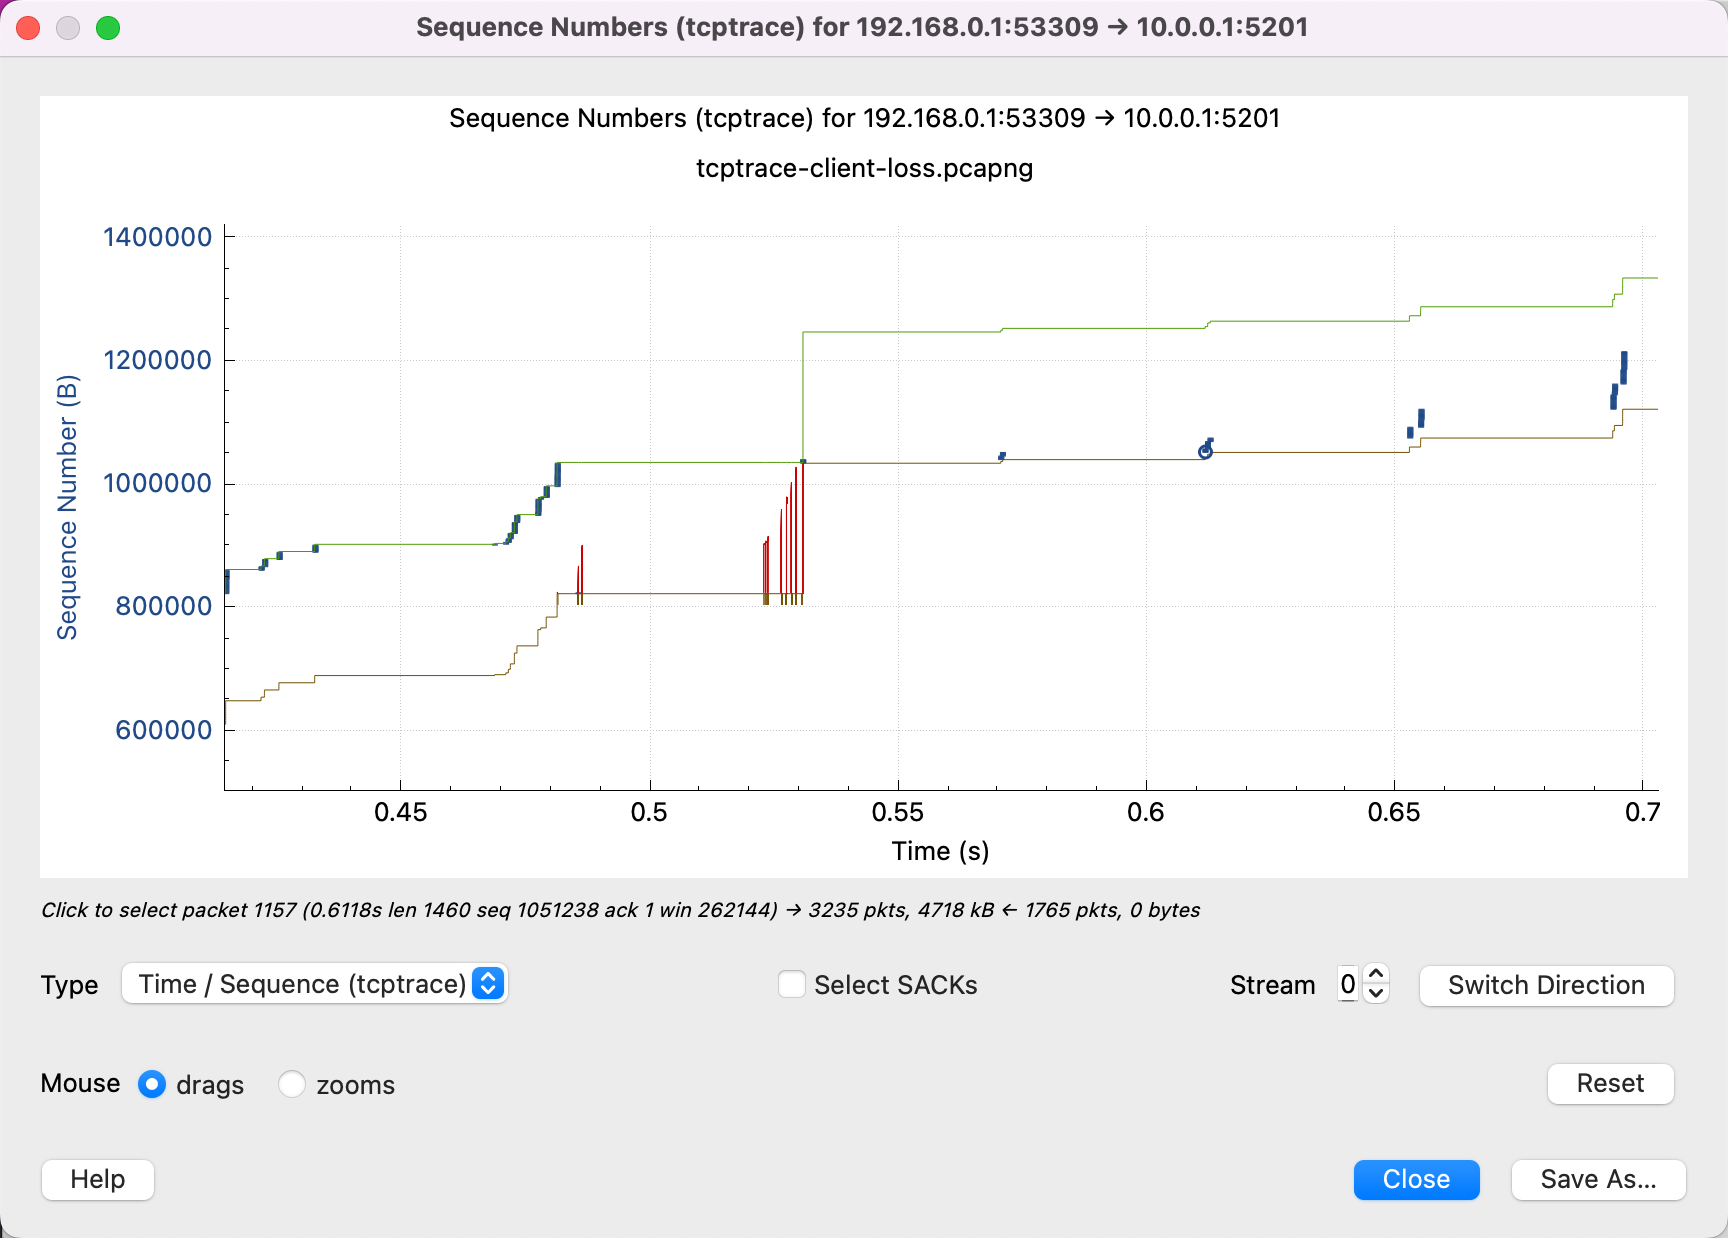Click the blue segment cluster near 0.695s
This screenshot has height=1238, width=1728.
click(1619, 380)
